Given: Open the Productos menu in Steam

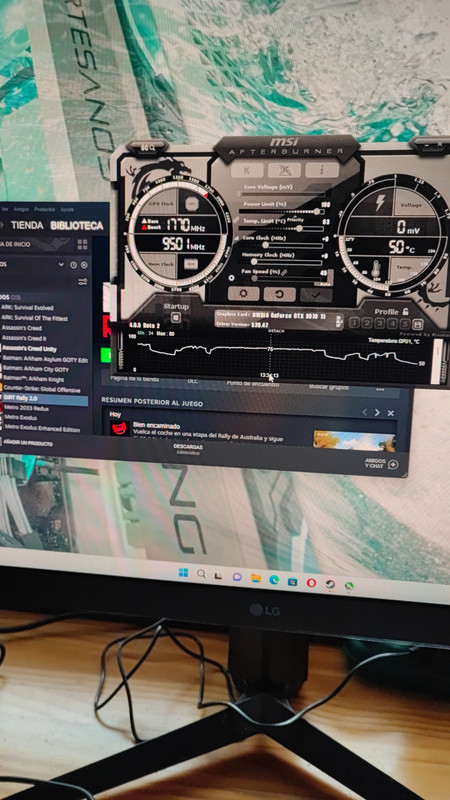Looking at the screenshot, I should pyautogui.click(x=44, y=209).
